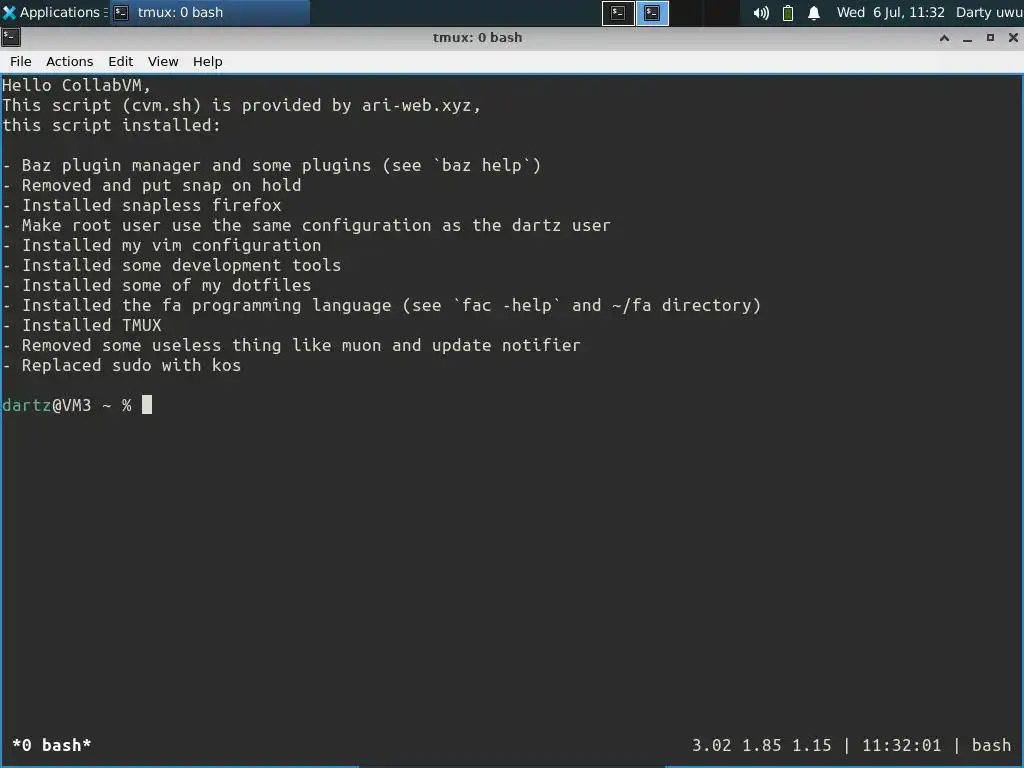
Task: Click 'Installed some development tools' line
Action: 172,265
